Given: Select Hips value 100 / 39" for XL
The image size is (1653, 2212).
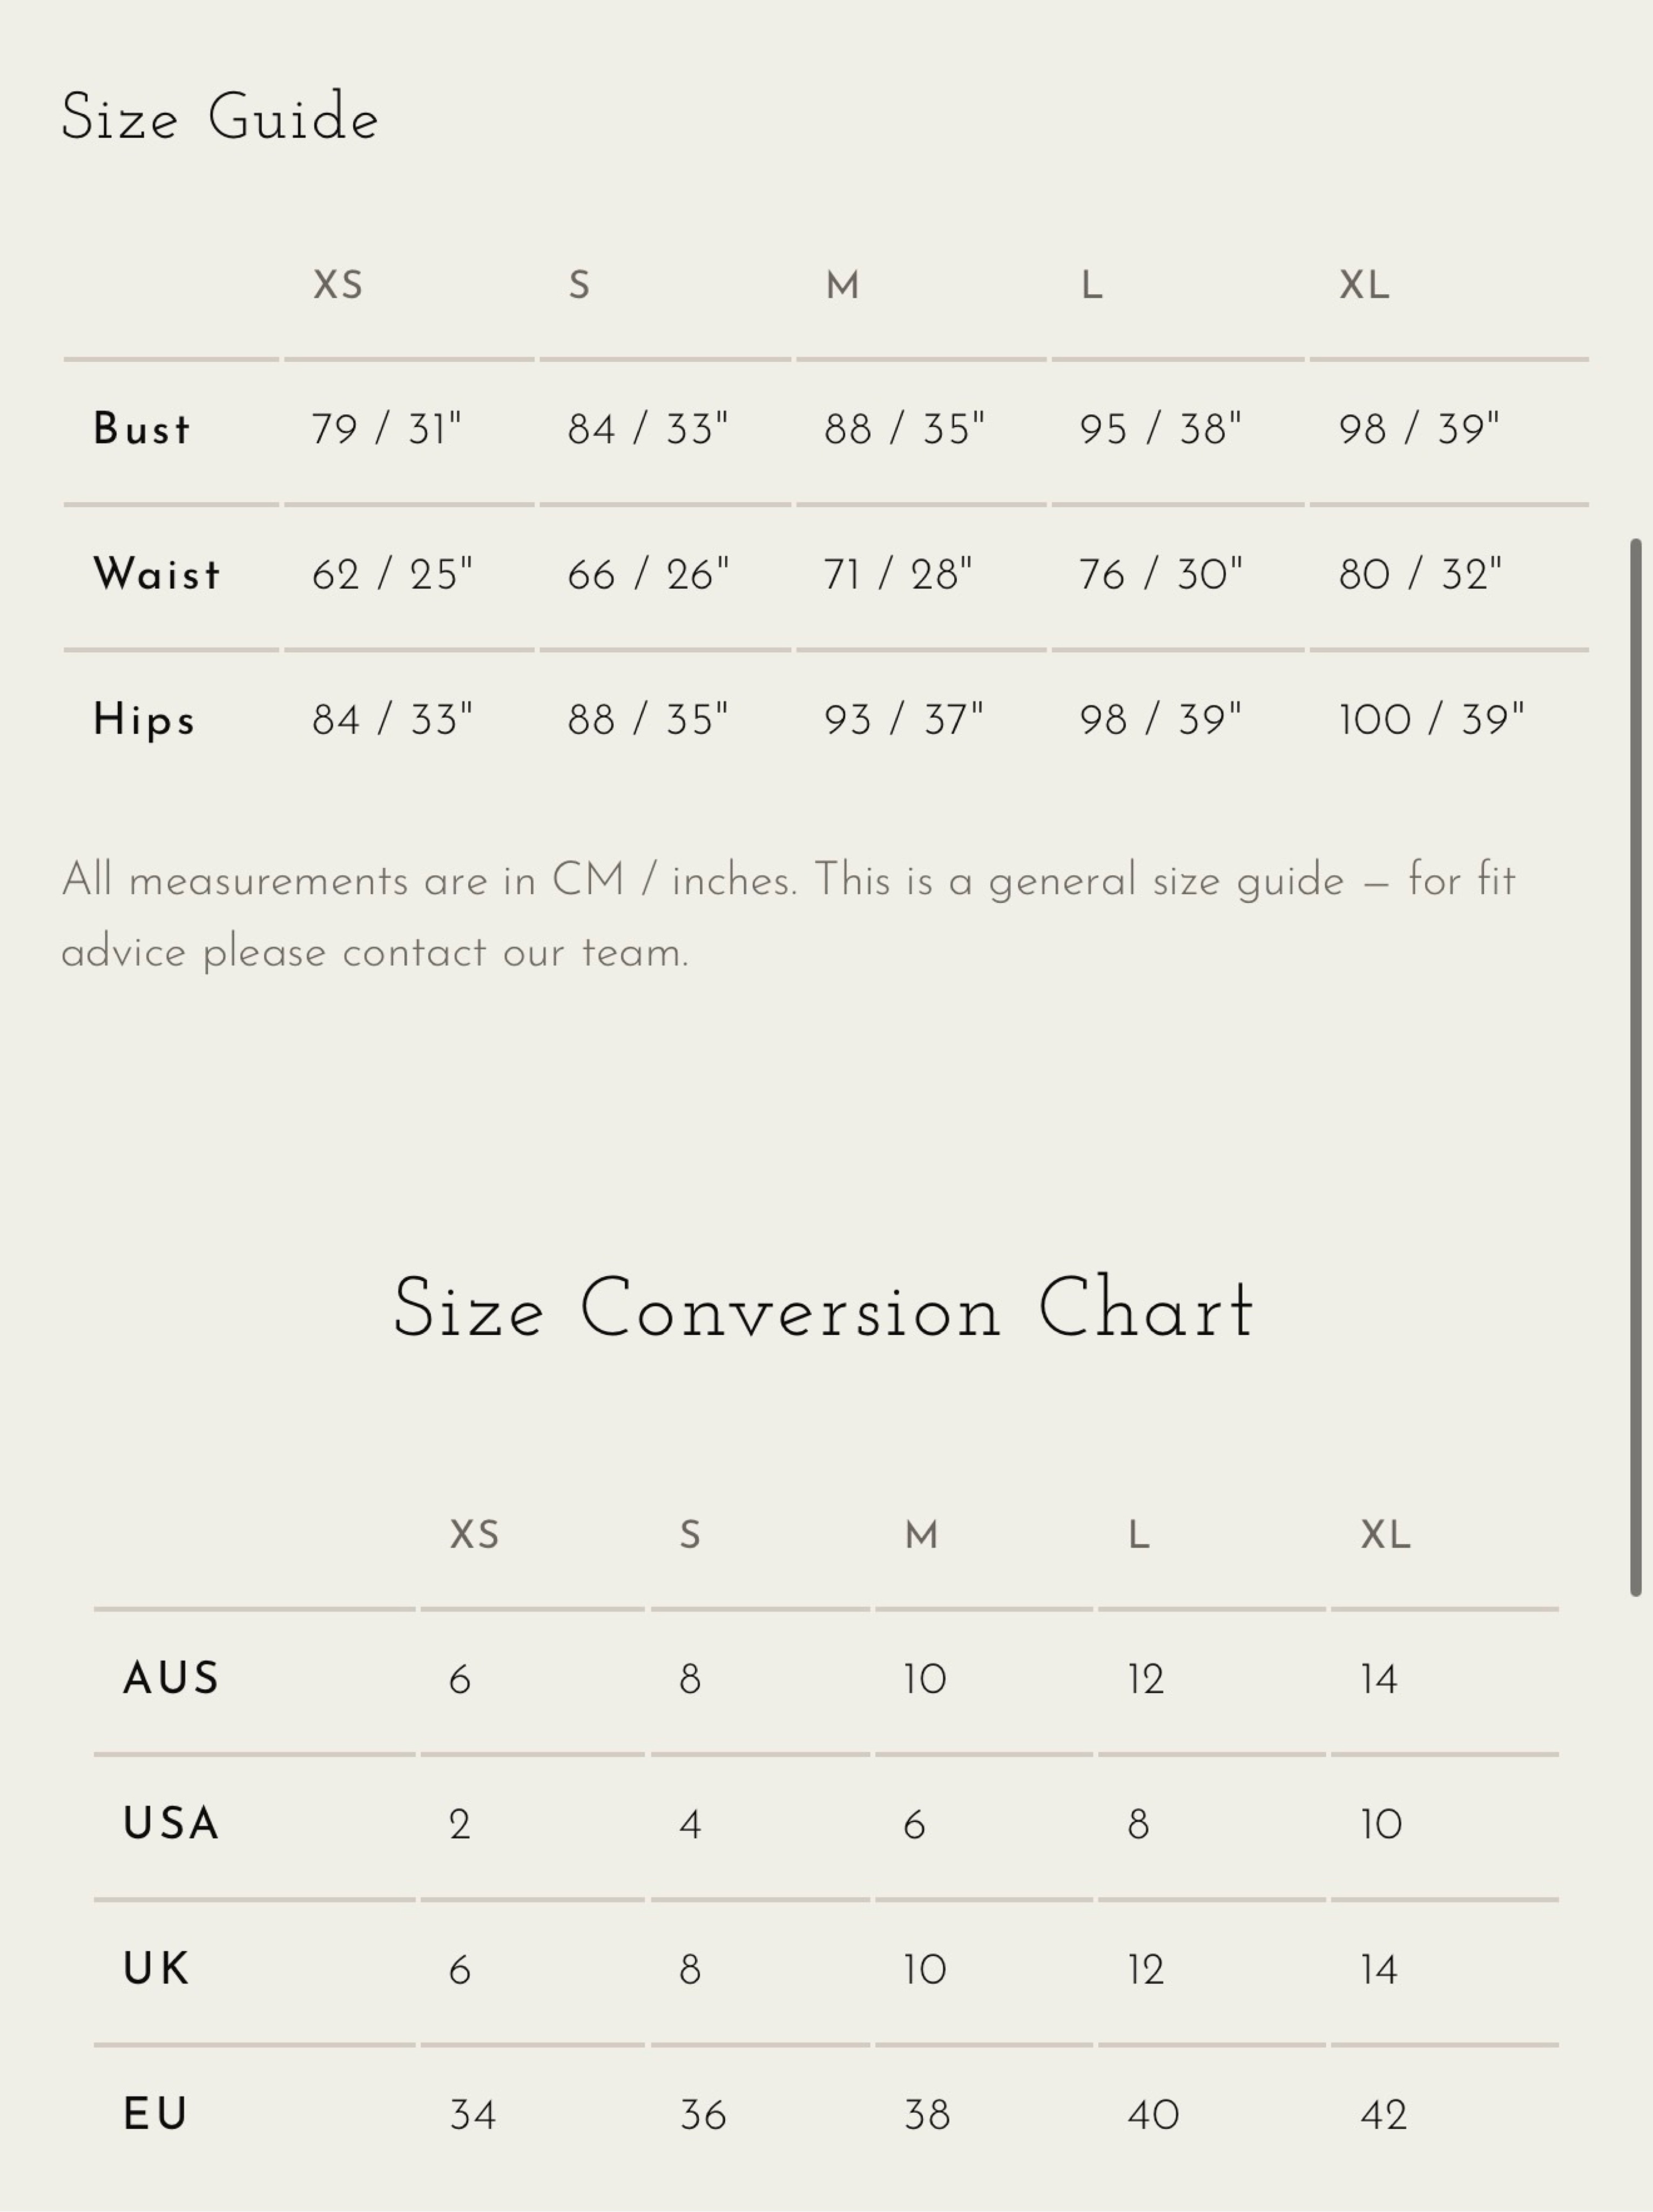Looking at the screenshot, I should click(x=1431, y=720).
